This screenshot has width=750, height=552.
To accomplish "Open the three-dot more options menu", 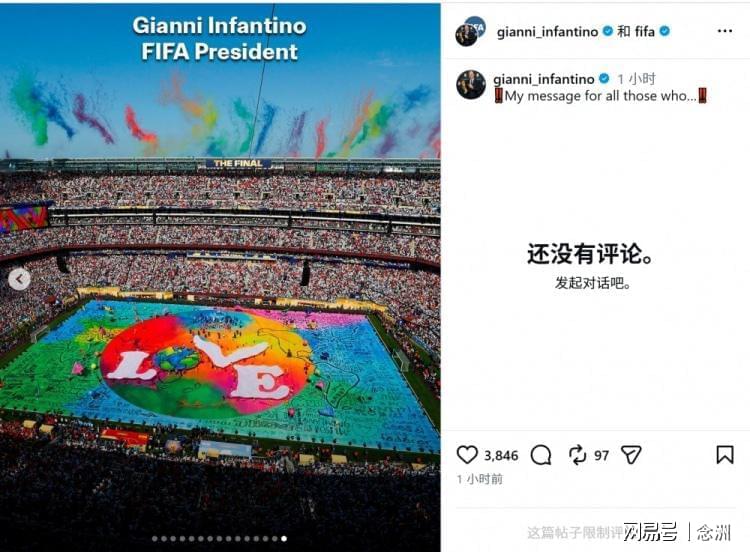I will click(725, 31).
